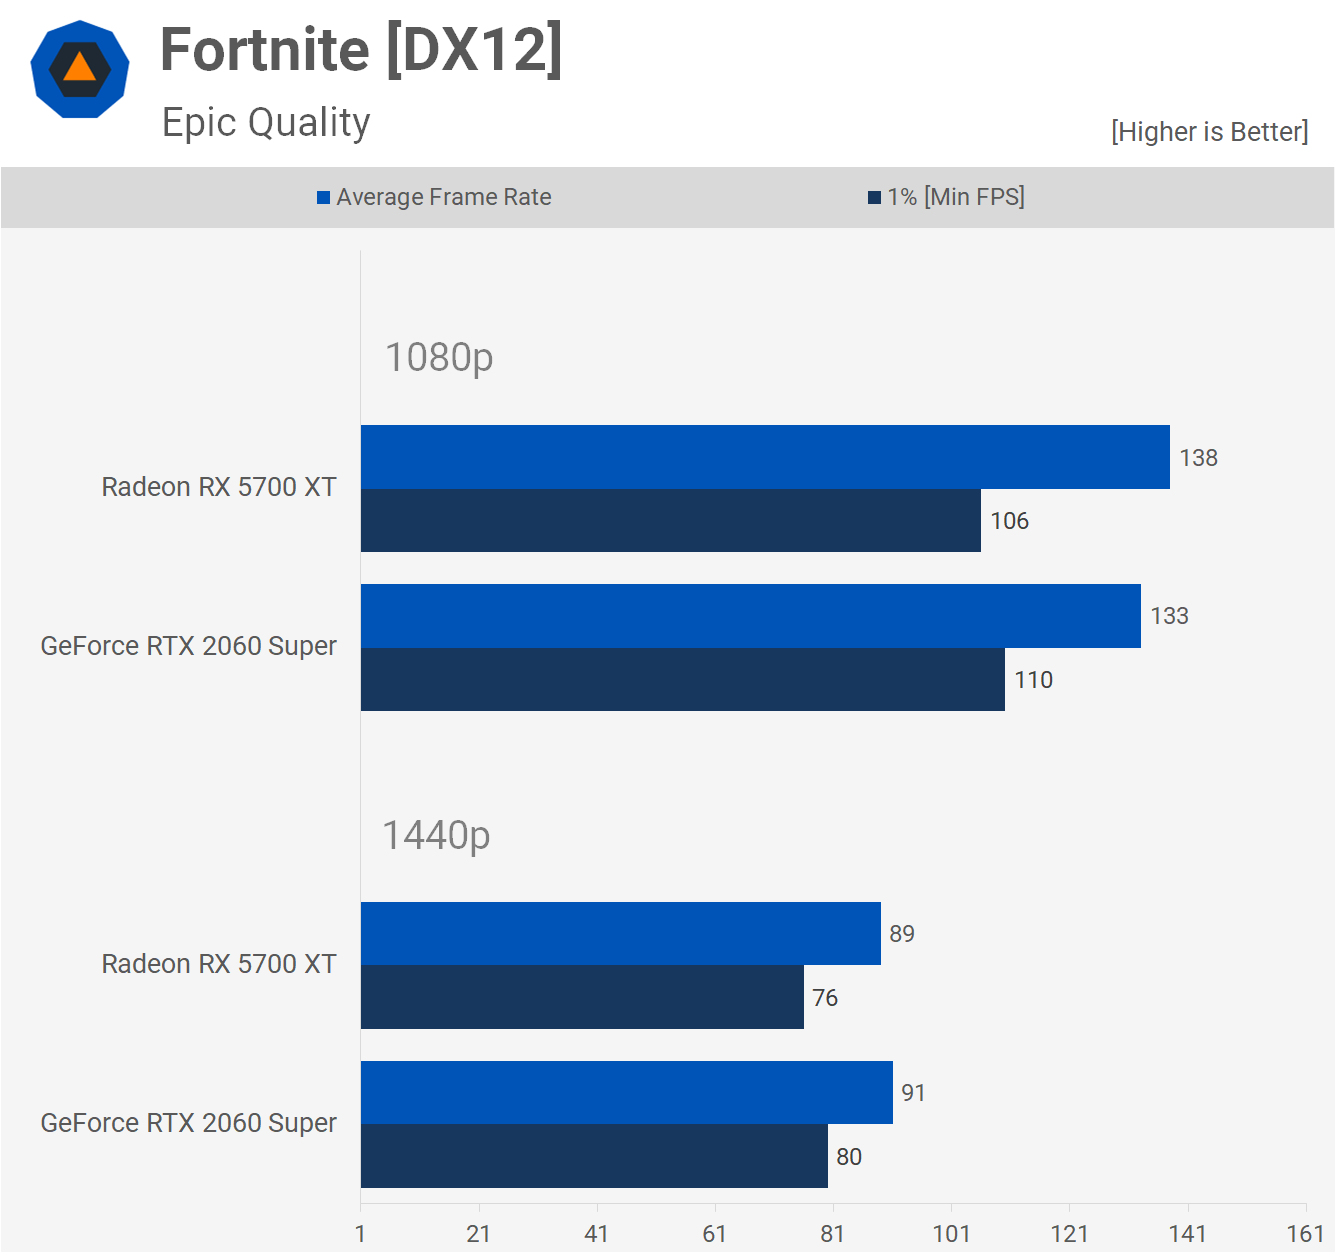Click the "106" value label
This screenshot has height=1253, width=1335.
(x=1009, y=521)
